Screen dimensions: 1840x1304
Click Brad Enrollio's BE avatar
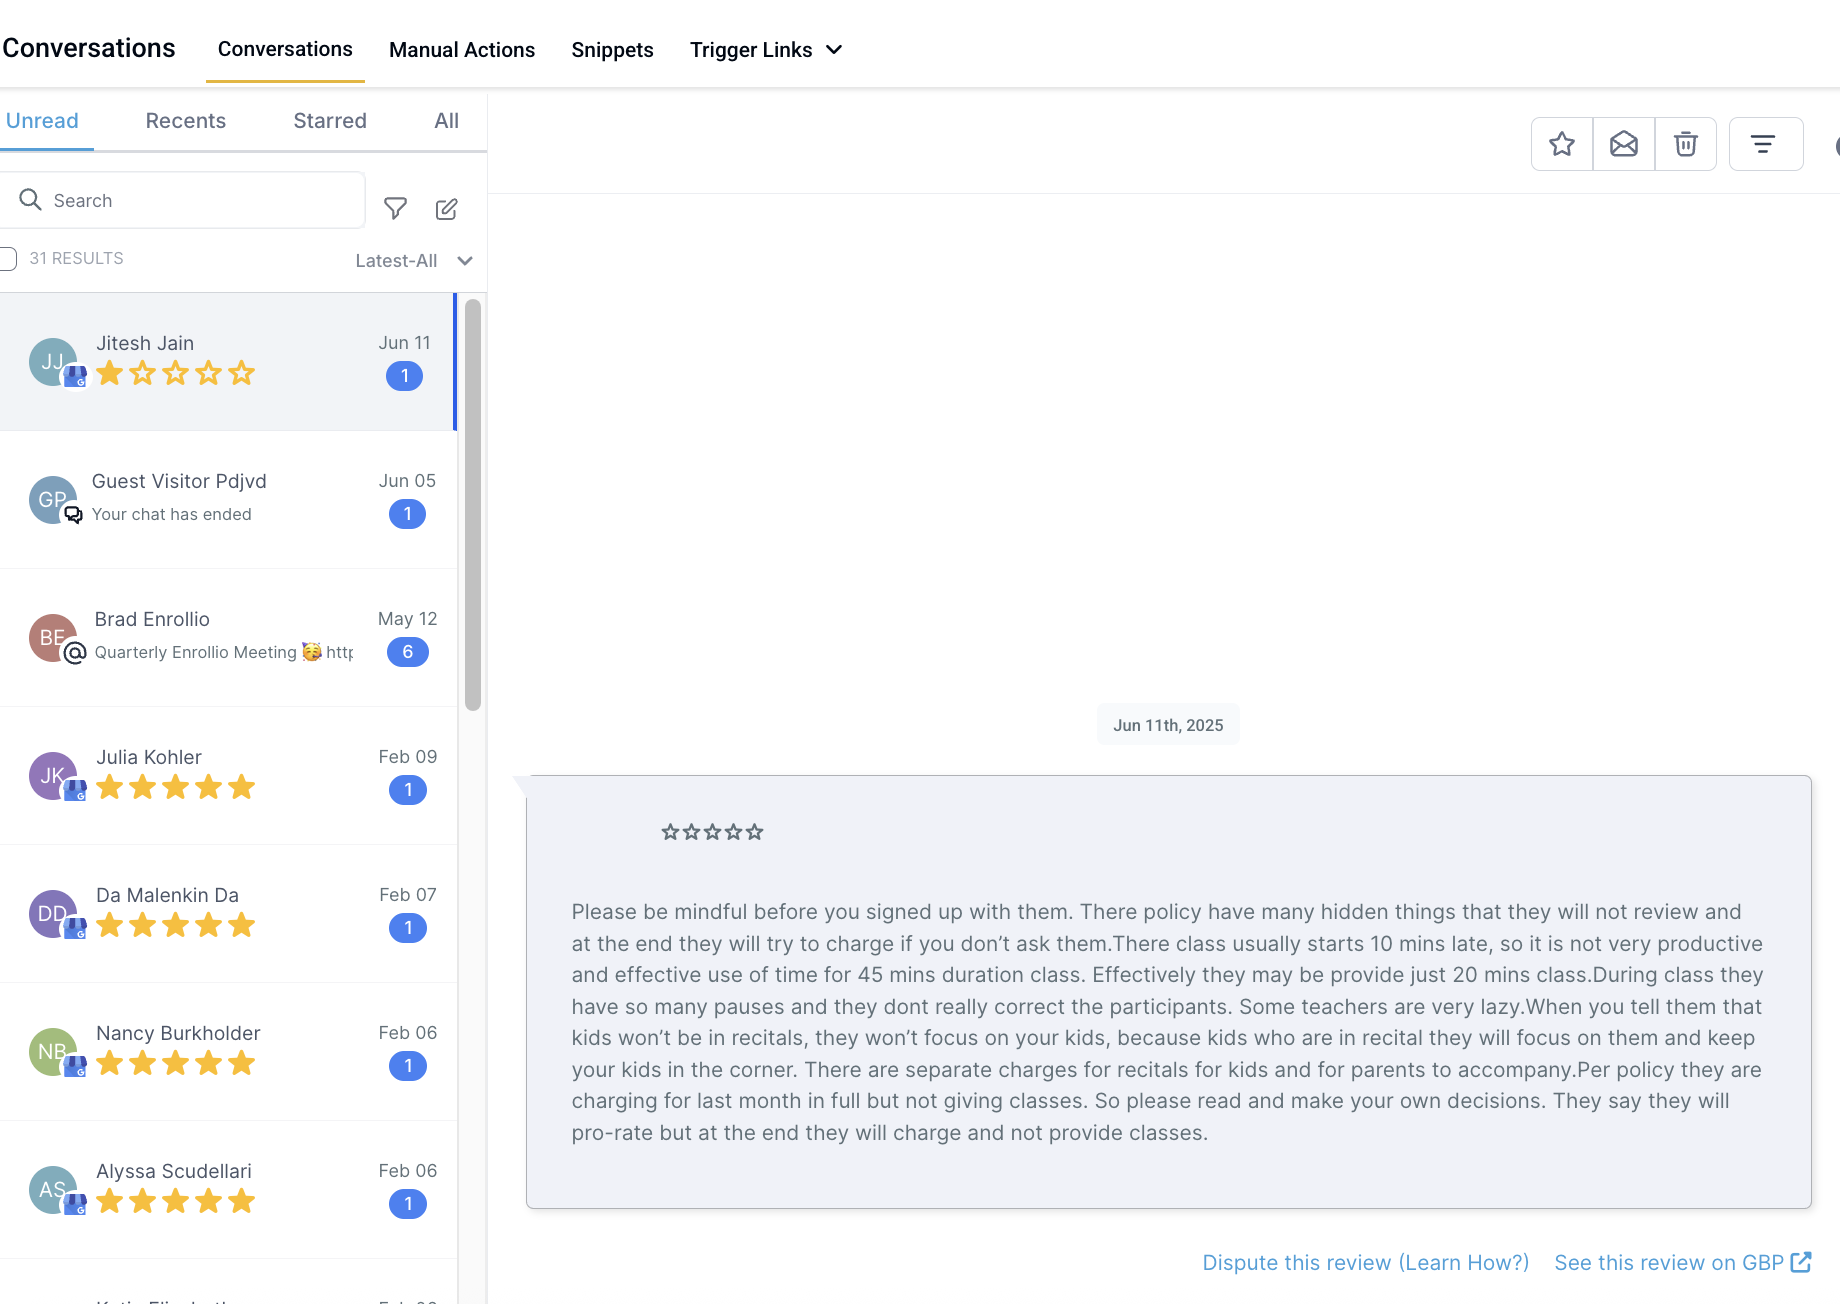53,638
